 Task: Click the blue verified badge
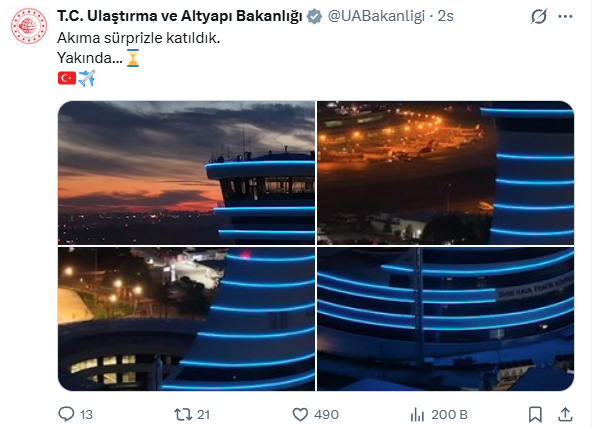(x=314, y=16)
